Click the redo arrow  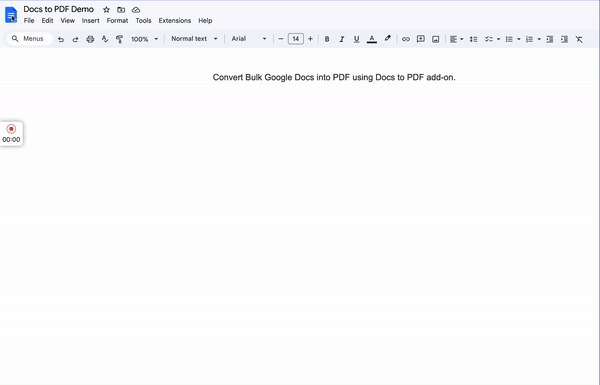tap(75, 39)
